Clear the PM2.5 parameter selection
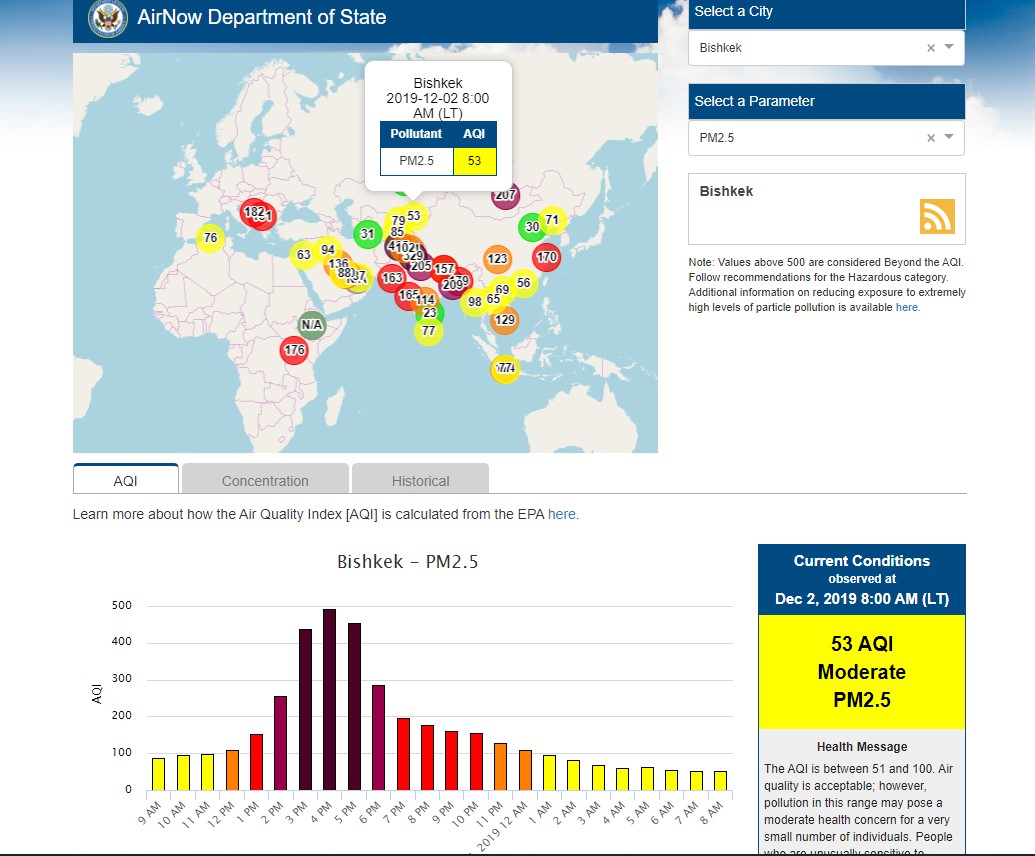 [931, 138]
